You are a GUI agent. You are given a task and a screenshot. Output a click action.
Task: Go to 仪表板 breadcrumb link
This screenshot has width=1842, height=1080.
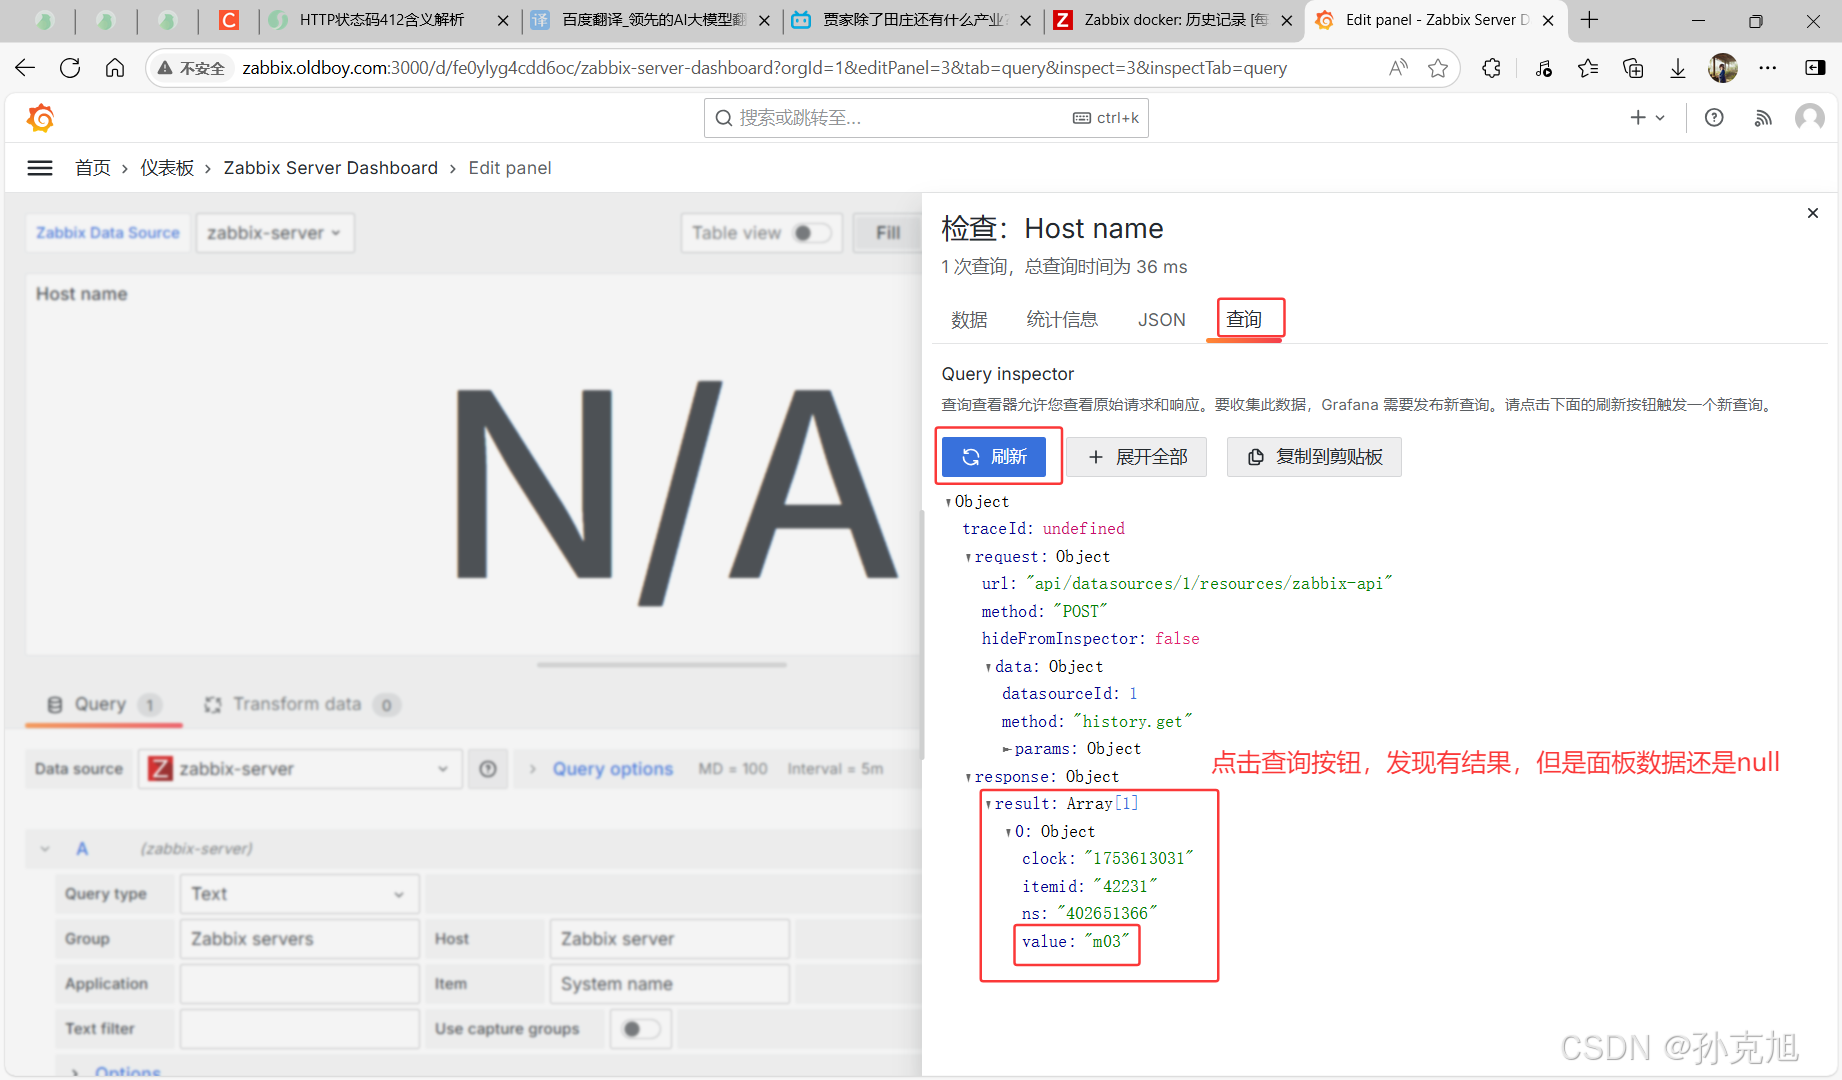tap(167, 168)
